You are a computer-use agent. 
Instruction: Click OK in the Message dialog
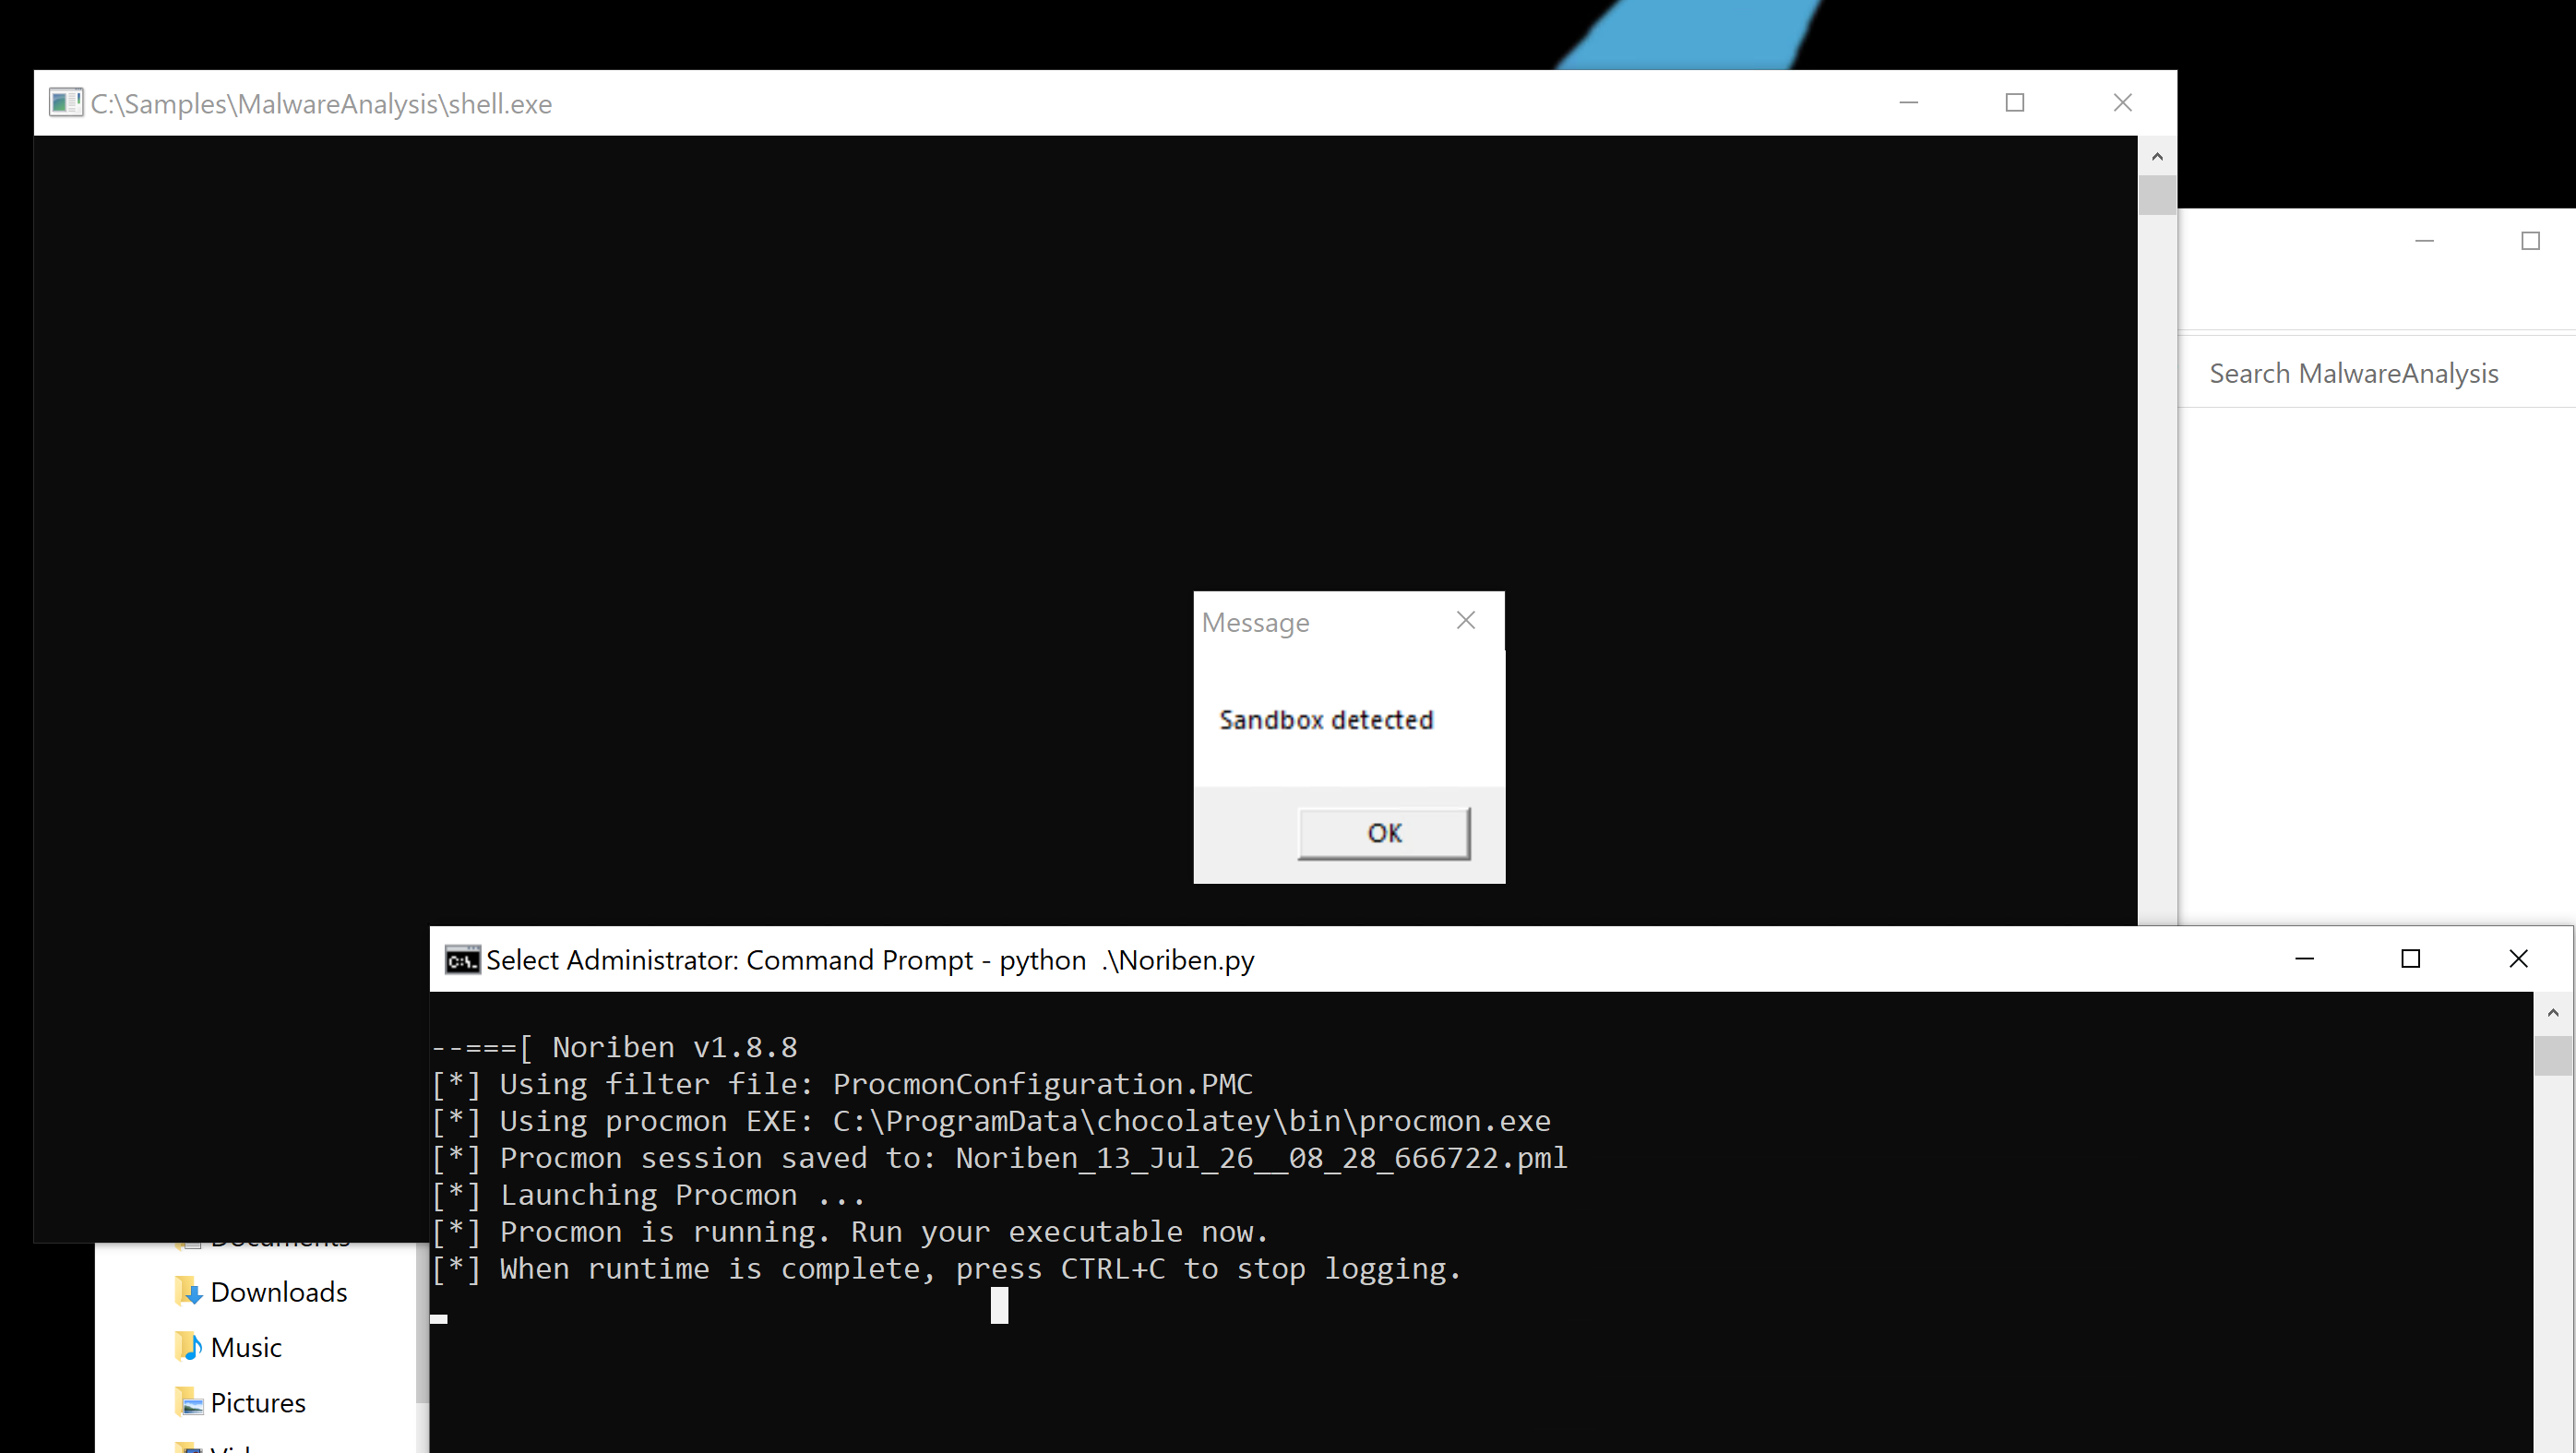(x=1384, y=833)
